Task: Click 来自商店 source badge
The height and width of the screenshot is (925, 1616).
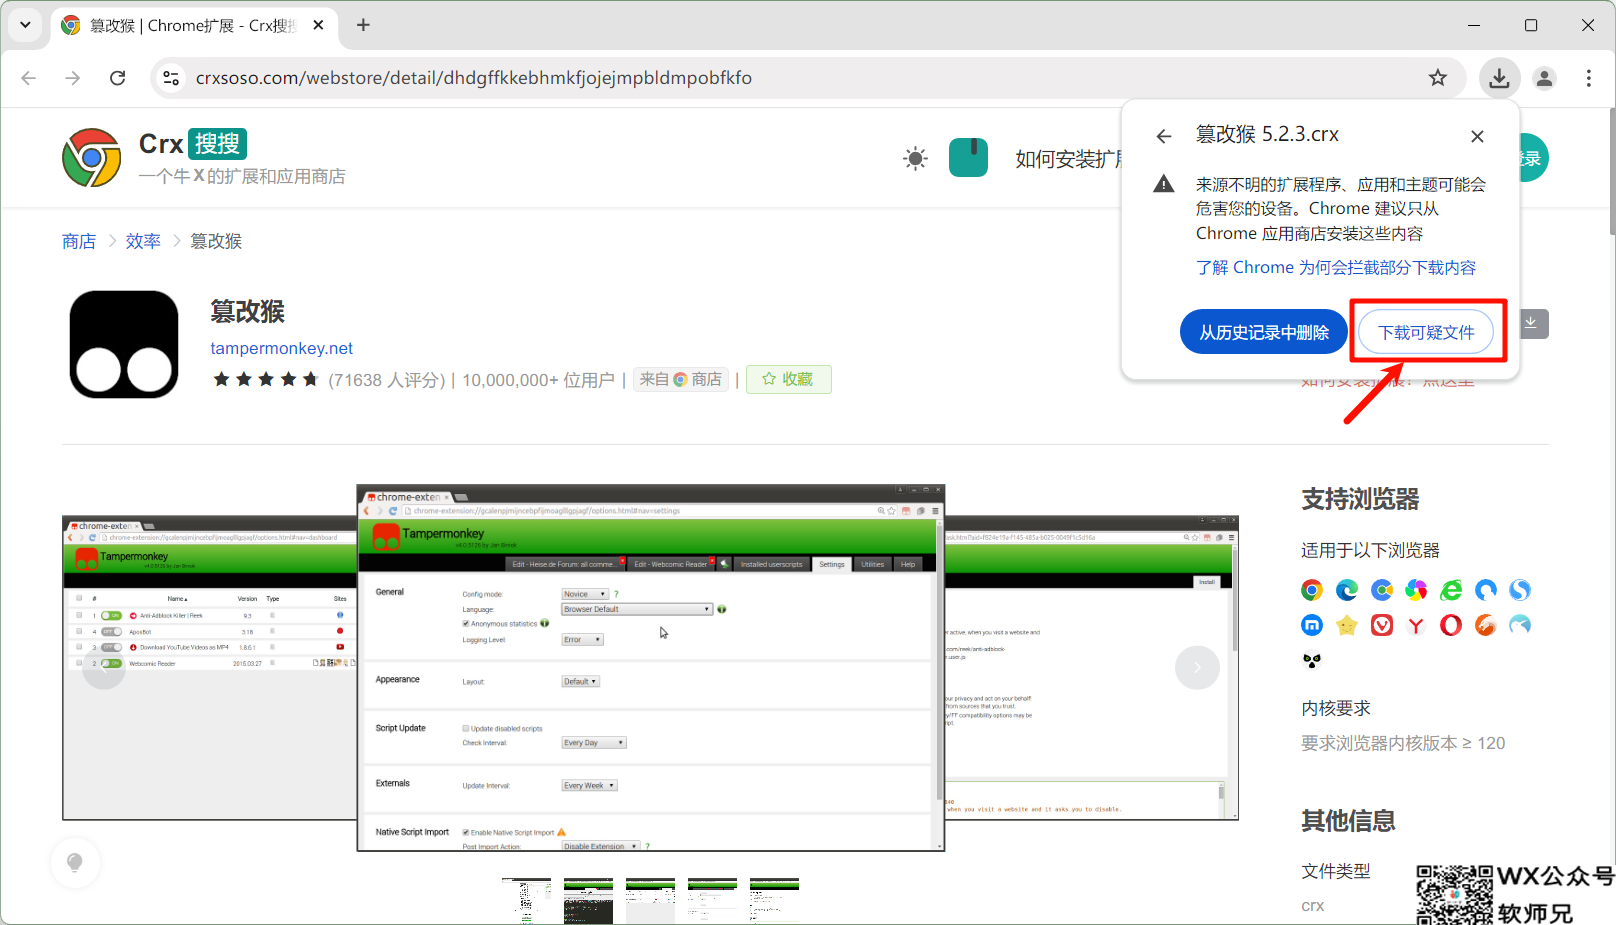Action: pyautogui.click(x=681, y=379)
